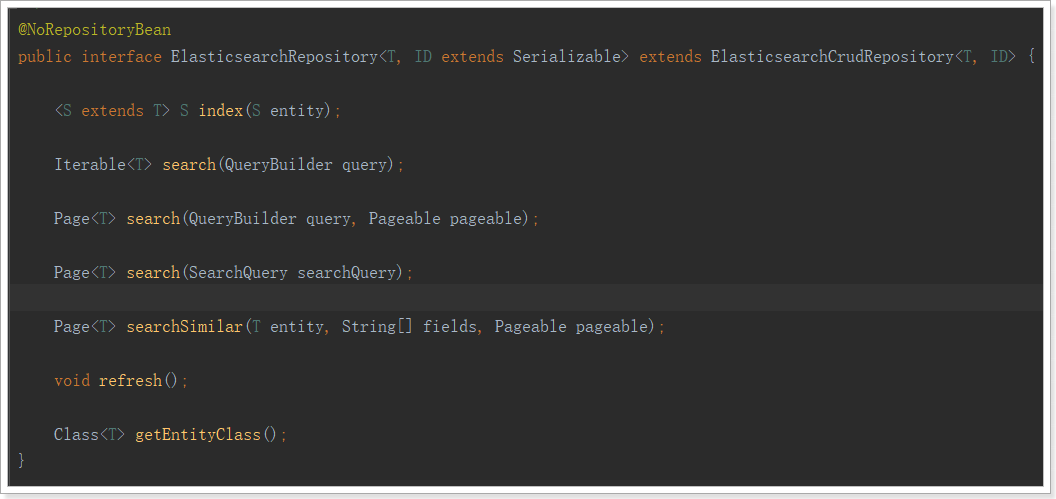Viewport: 1056px width, 499px height.
Task: Click the String[] fields parameter
Action: click(x=409, y=327)
